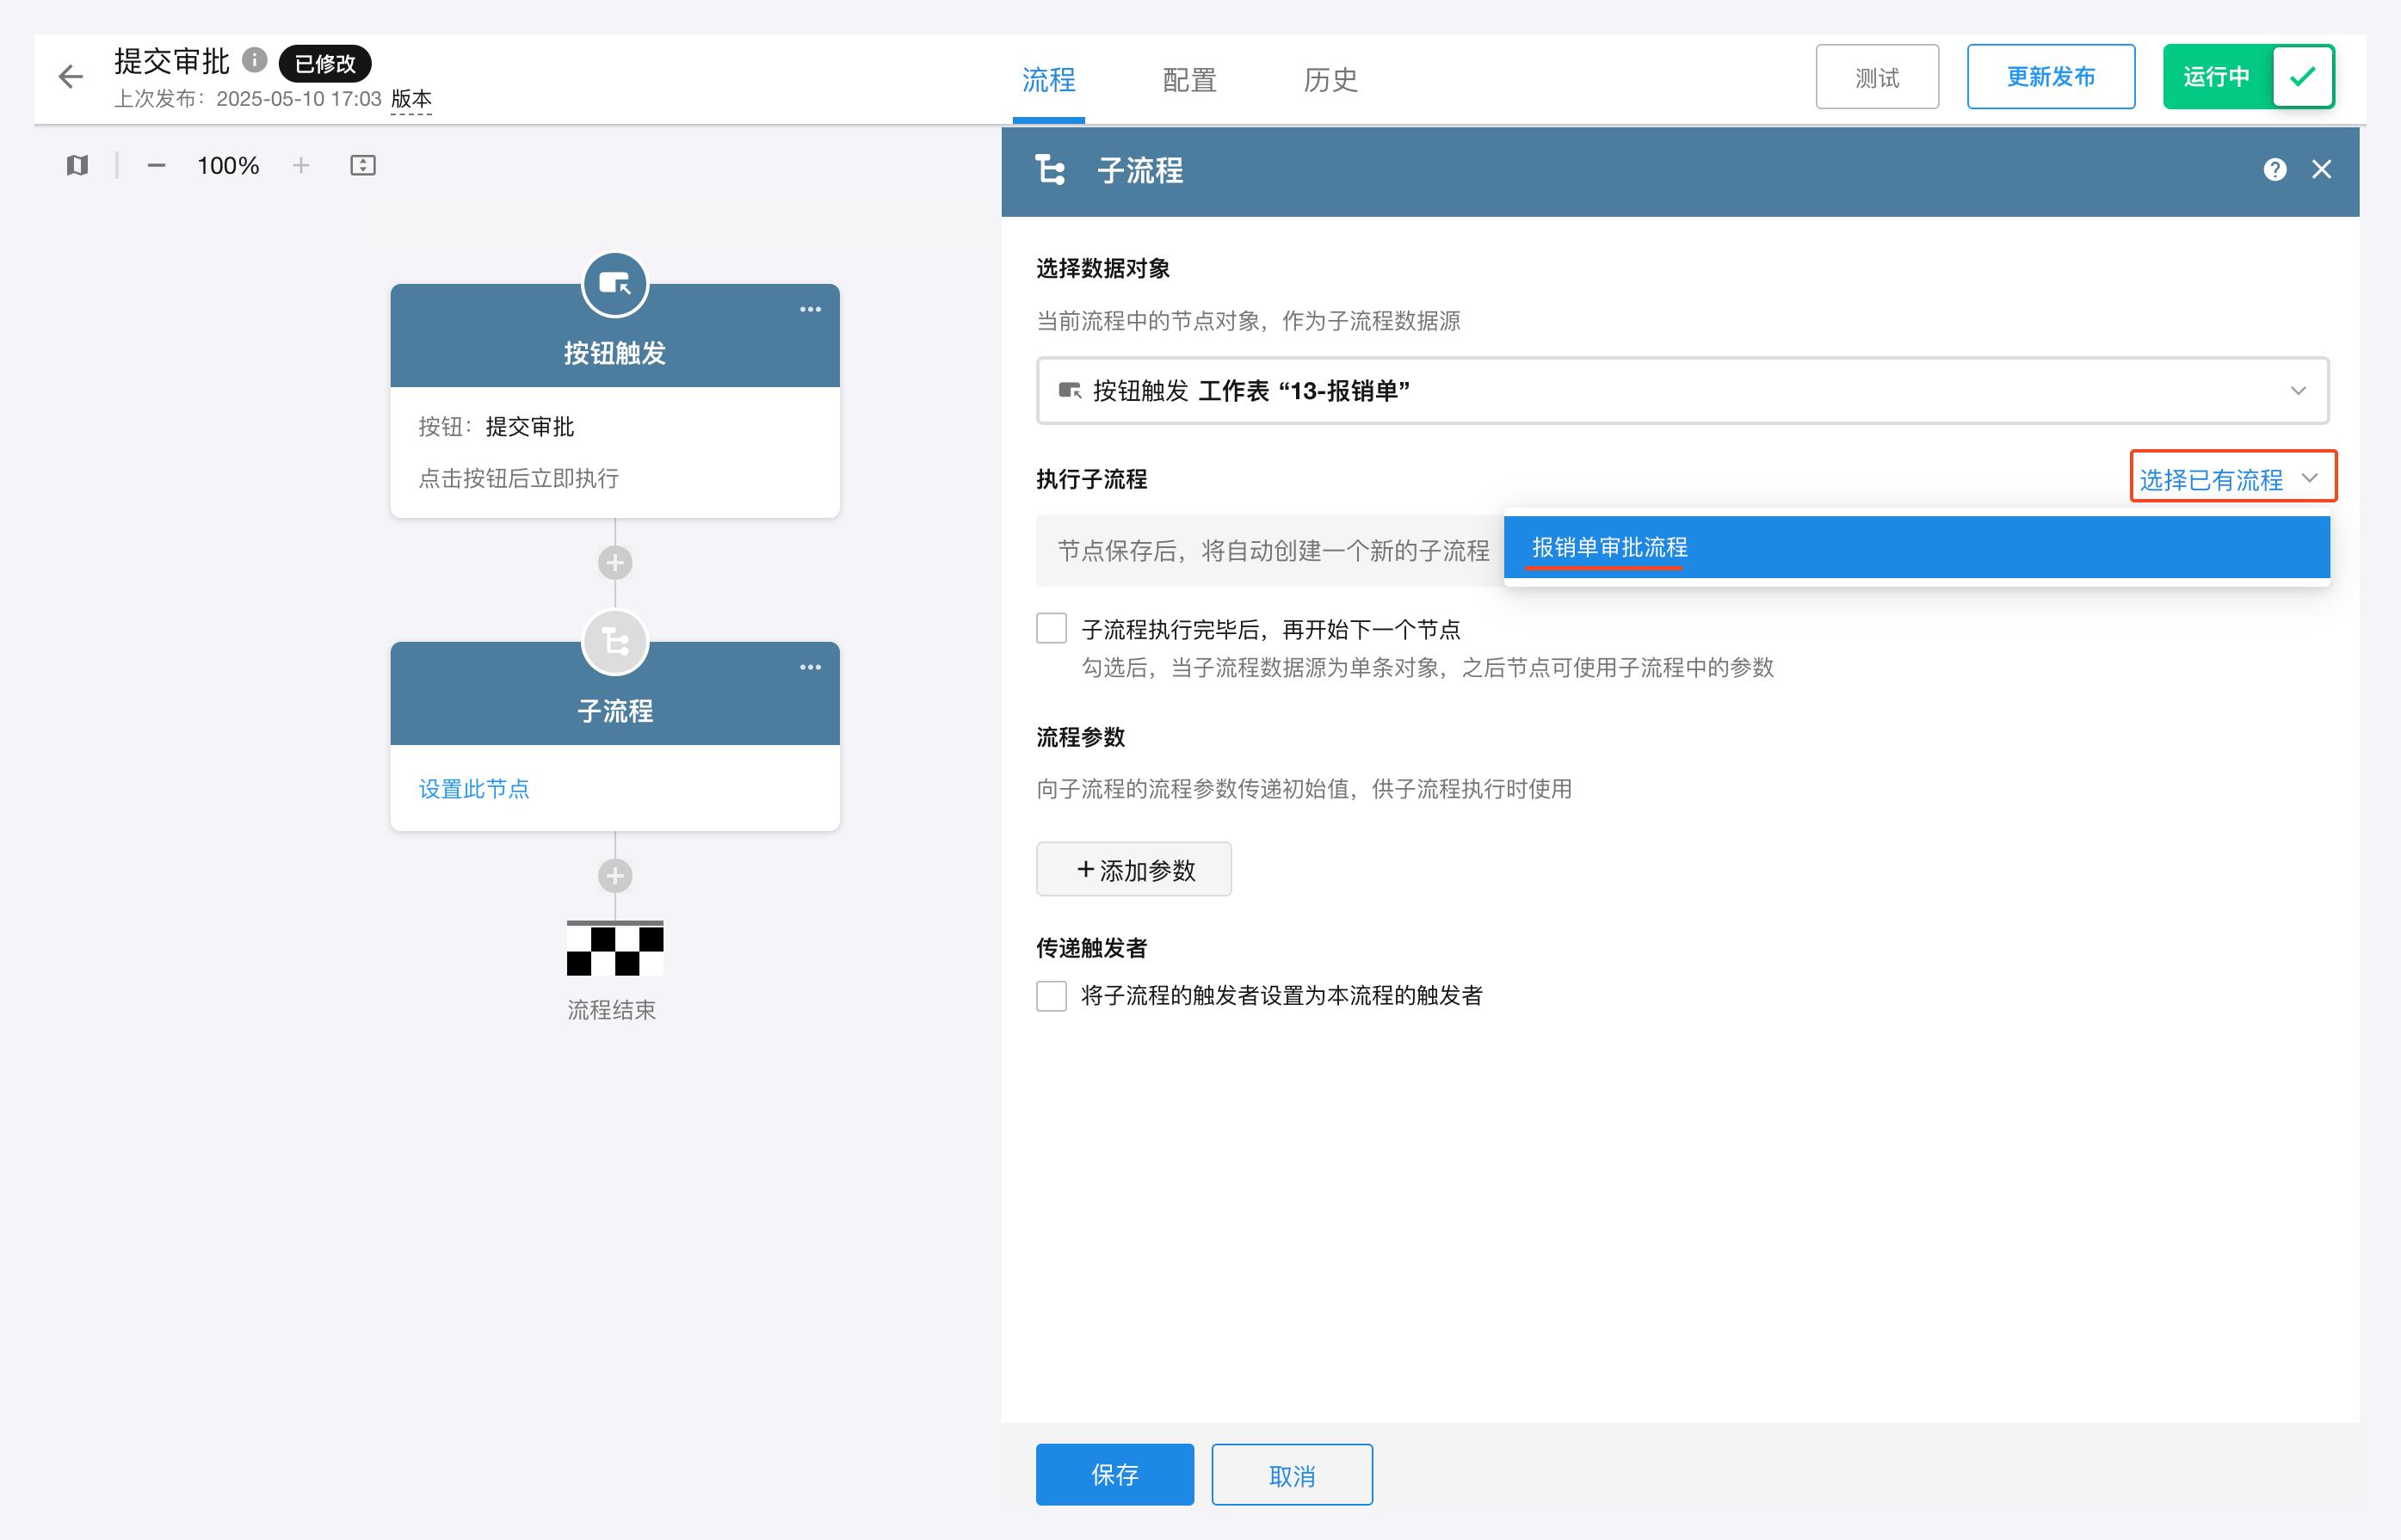This screenshot has width=2401, height=1540.
Task: Check 子流程执行完毕后，再开始下一个节点 checkbox
Action: pos(1051,629)
